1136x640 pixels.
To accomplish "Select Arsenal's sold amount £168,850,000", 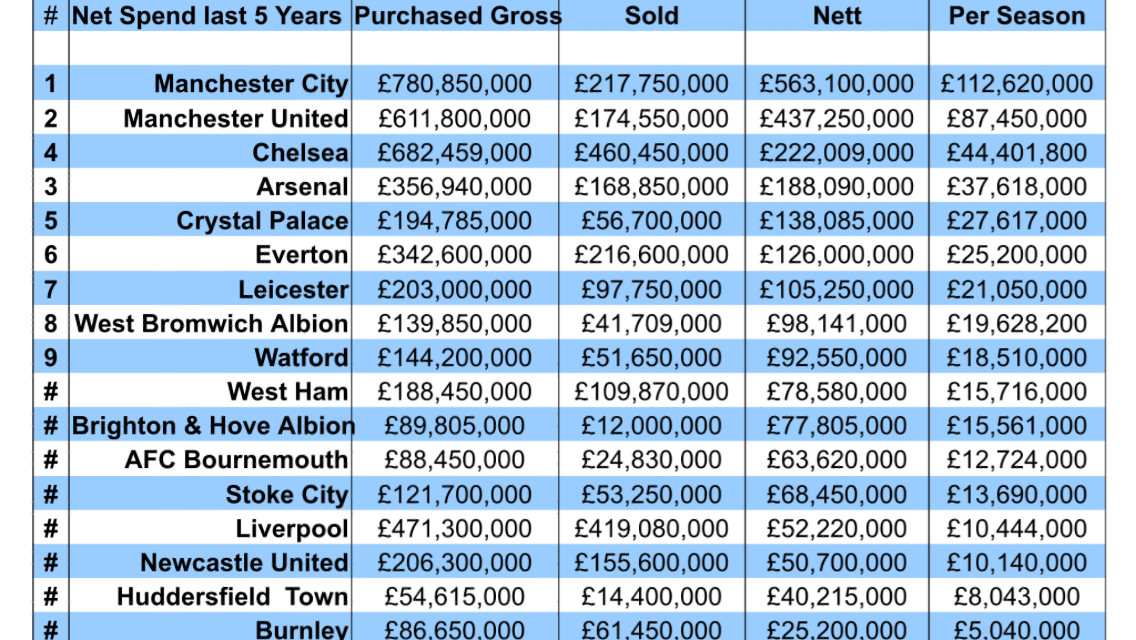I will pos(651,186).
